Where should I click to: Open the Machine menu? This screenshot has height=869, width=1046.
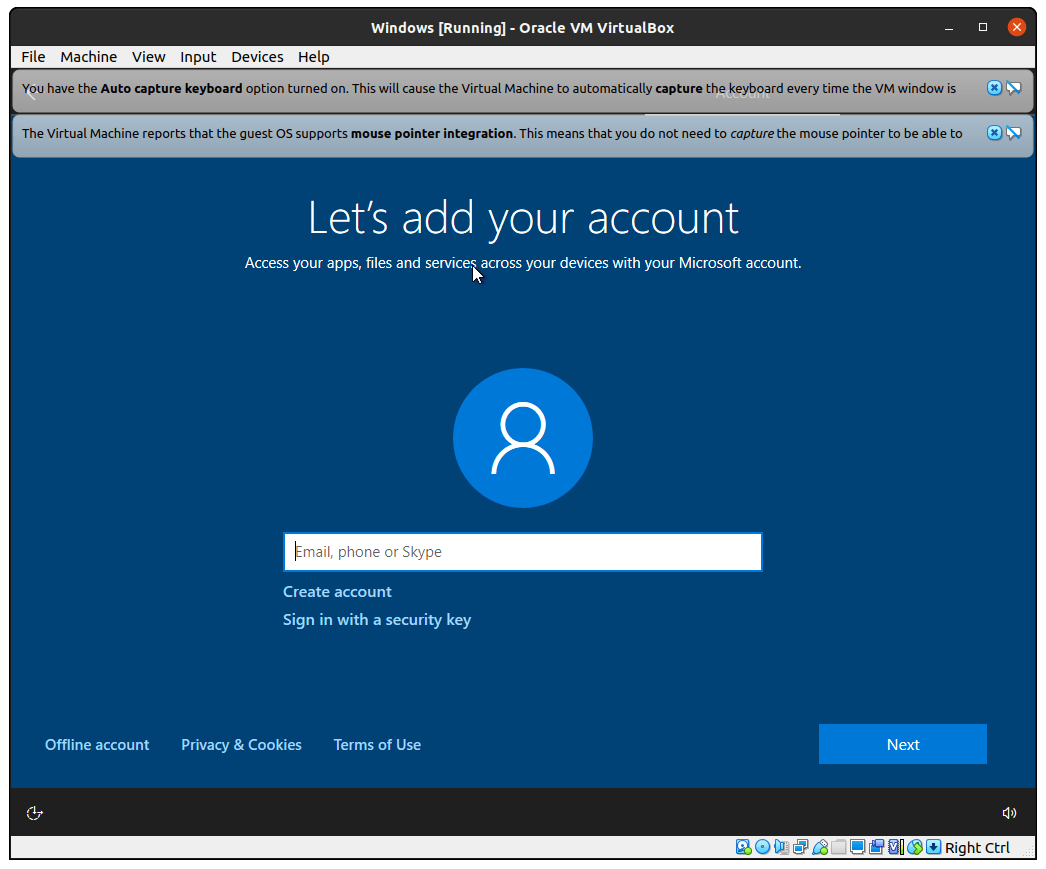tap(89, 57)
